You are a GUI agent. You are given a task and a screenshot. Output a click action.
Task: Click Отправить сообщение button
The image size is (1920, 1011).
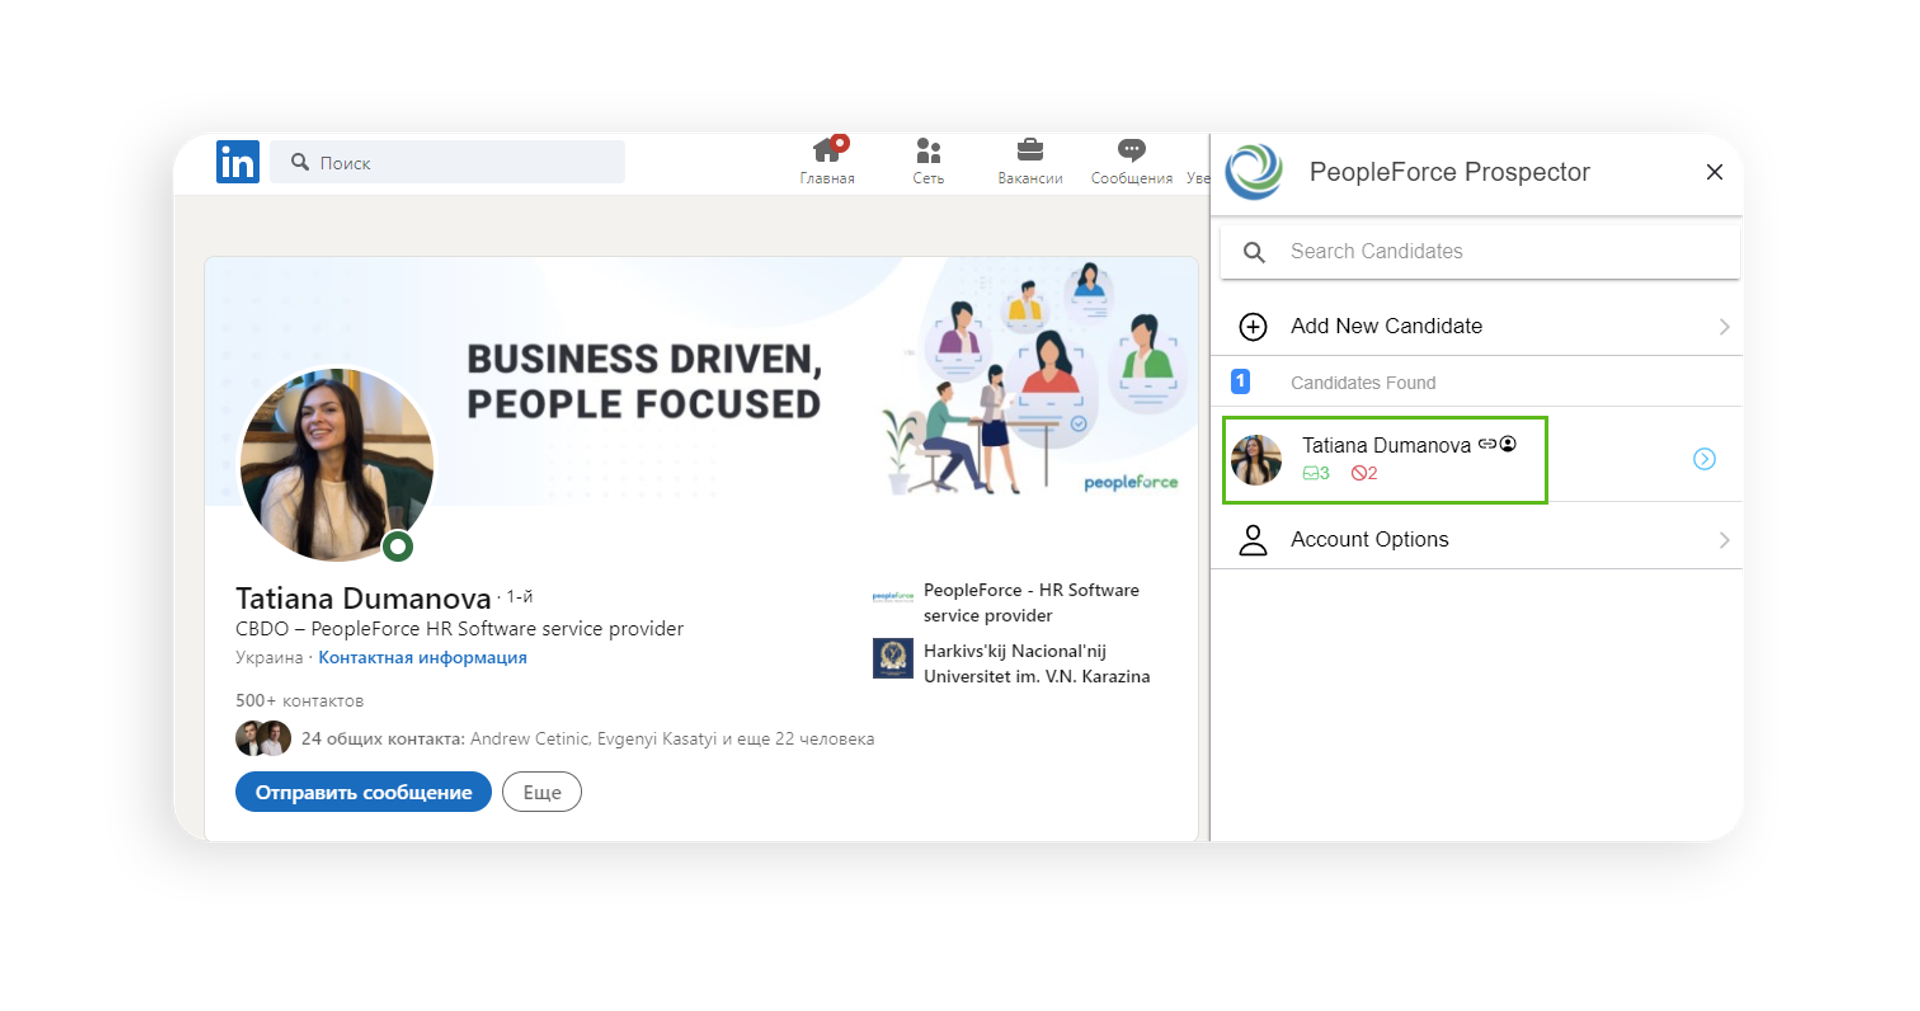click(363, 792)
